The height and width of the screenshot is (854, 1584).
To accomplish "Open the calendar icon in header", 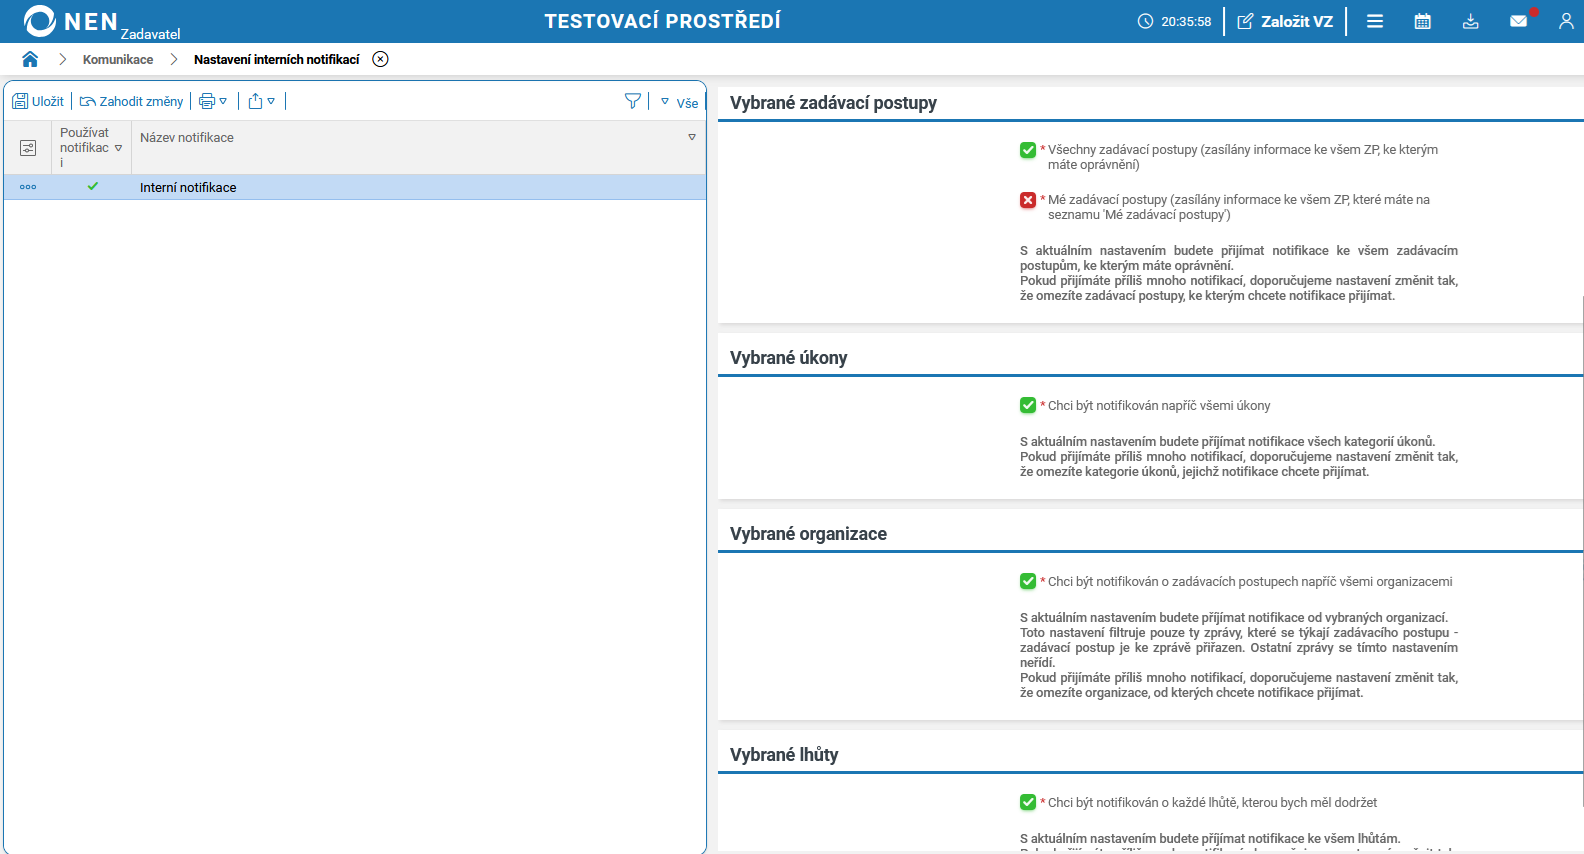I will point(1422,21).
